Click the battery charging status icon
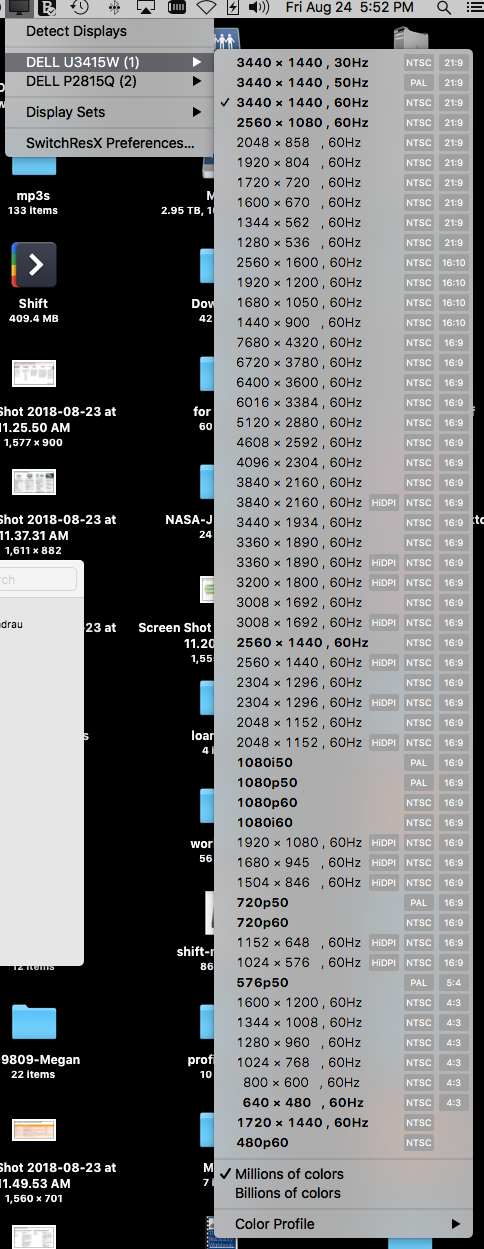The width and height of the screenshot is (484, 1249). pyautogui.click(x=233, y=8)
